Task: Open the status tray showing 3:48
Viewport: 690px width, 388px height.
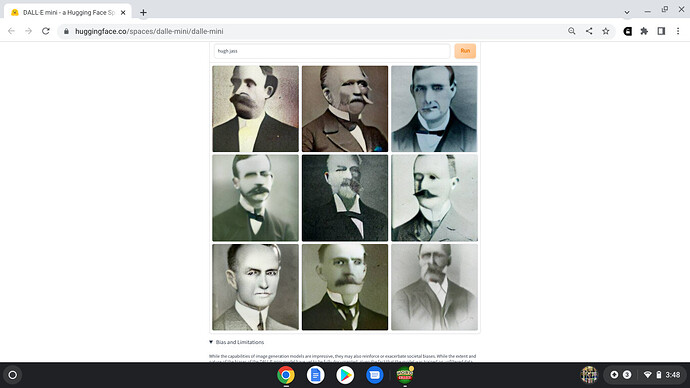Action: pos(644,375)
